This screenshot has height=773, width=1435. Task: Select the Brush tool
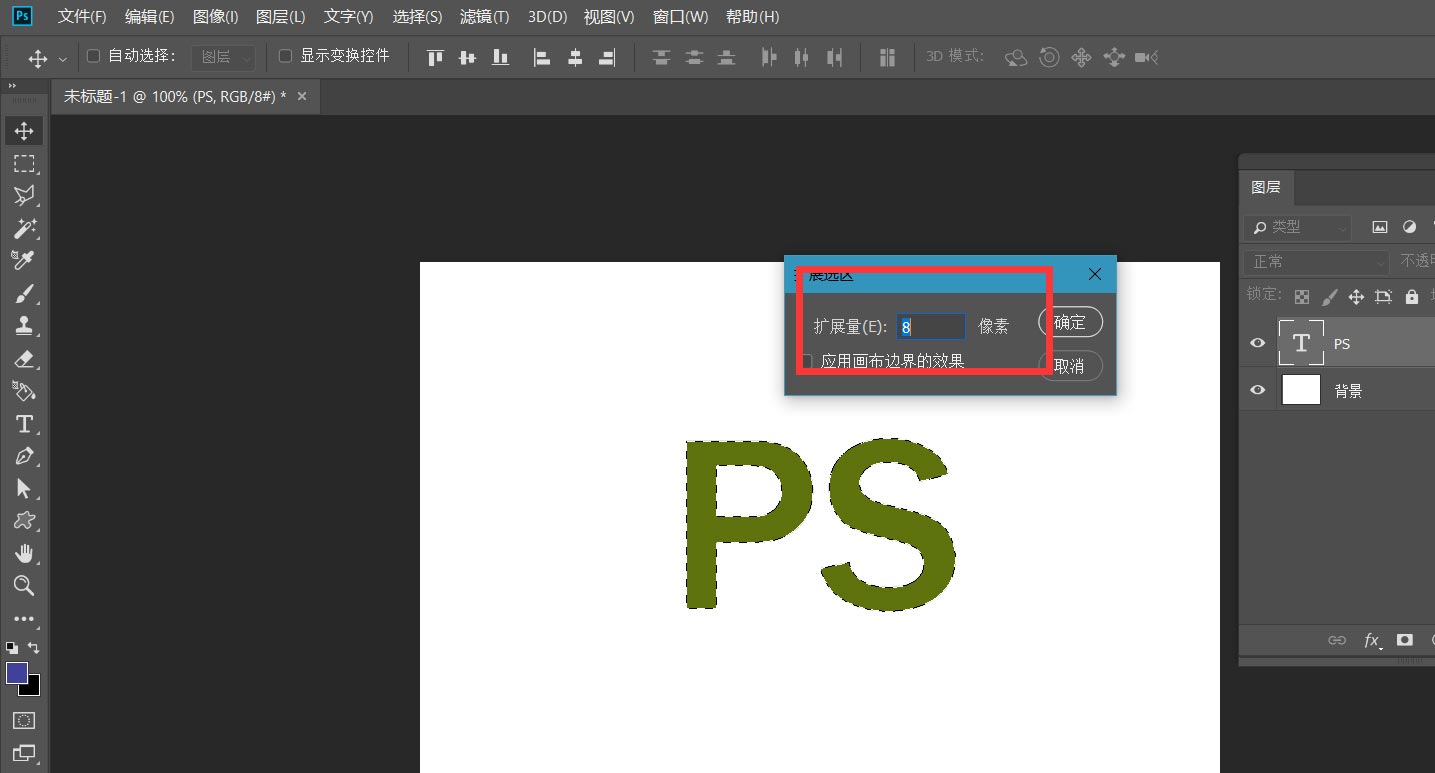(x=24, y=293)
